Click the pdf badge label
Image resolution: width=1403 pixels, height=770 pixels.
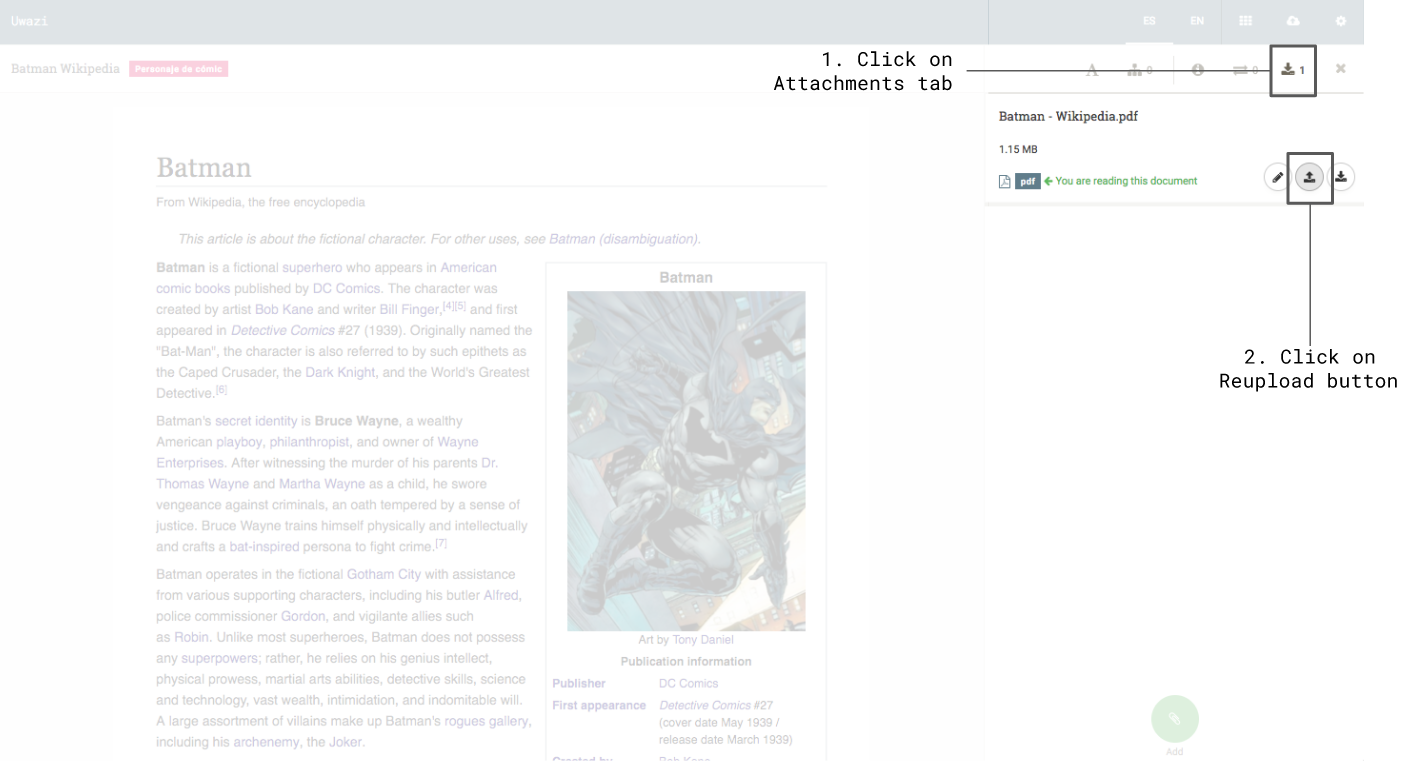pyautogui.click(x=1028, y=181)
